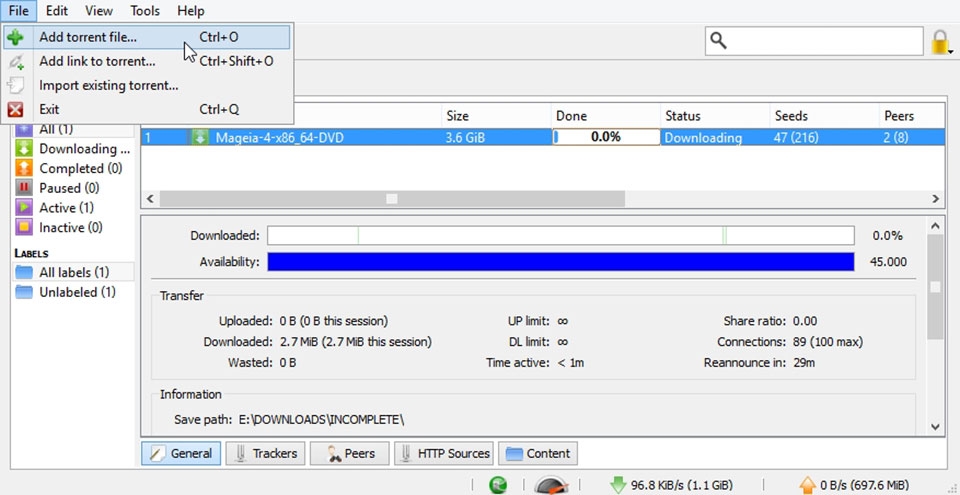Select the Active (1) filter
The width and height of the screenshot is (960, 495).
pyautogui.click(x=73, y=208)
